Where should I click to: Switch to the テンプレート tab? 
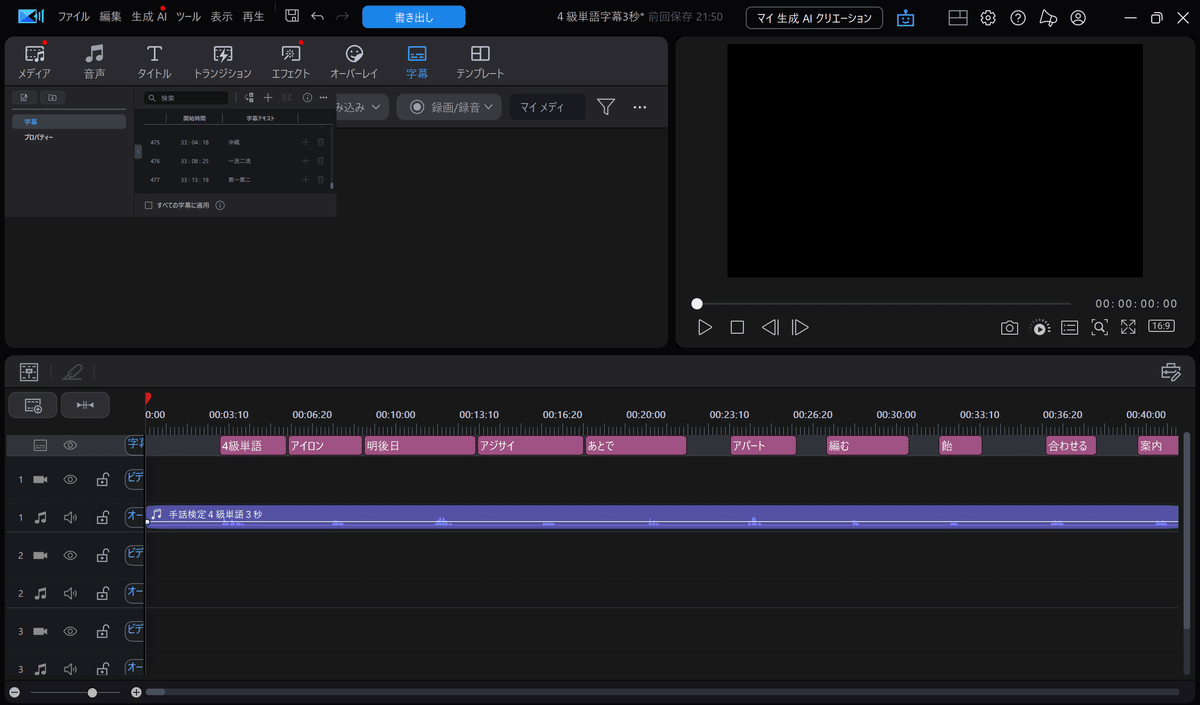480,62
